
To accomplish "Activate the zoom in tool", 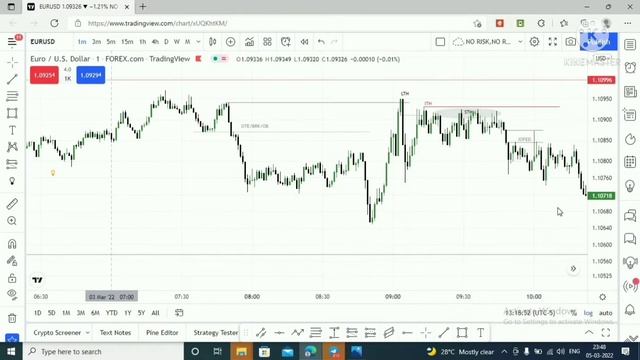I will click(12, 221).
